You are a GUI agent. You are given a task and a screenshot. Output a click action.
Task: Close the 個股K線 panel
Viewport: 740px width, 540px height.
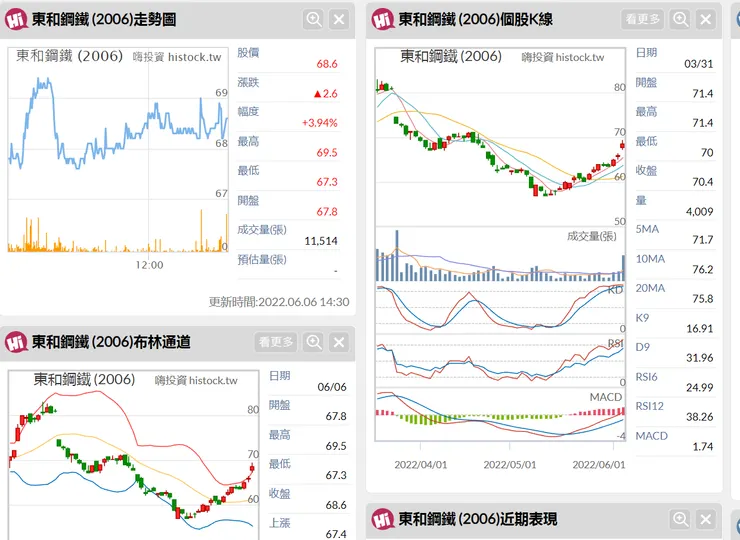(x=706, y=19)
